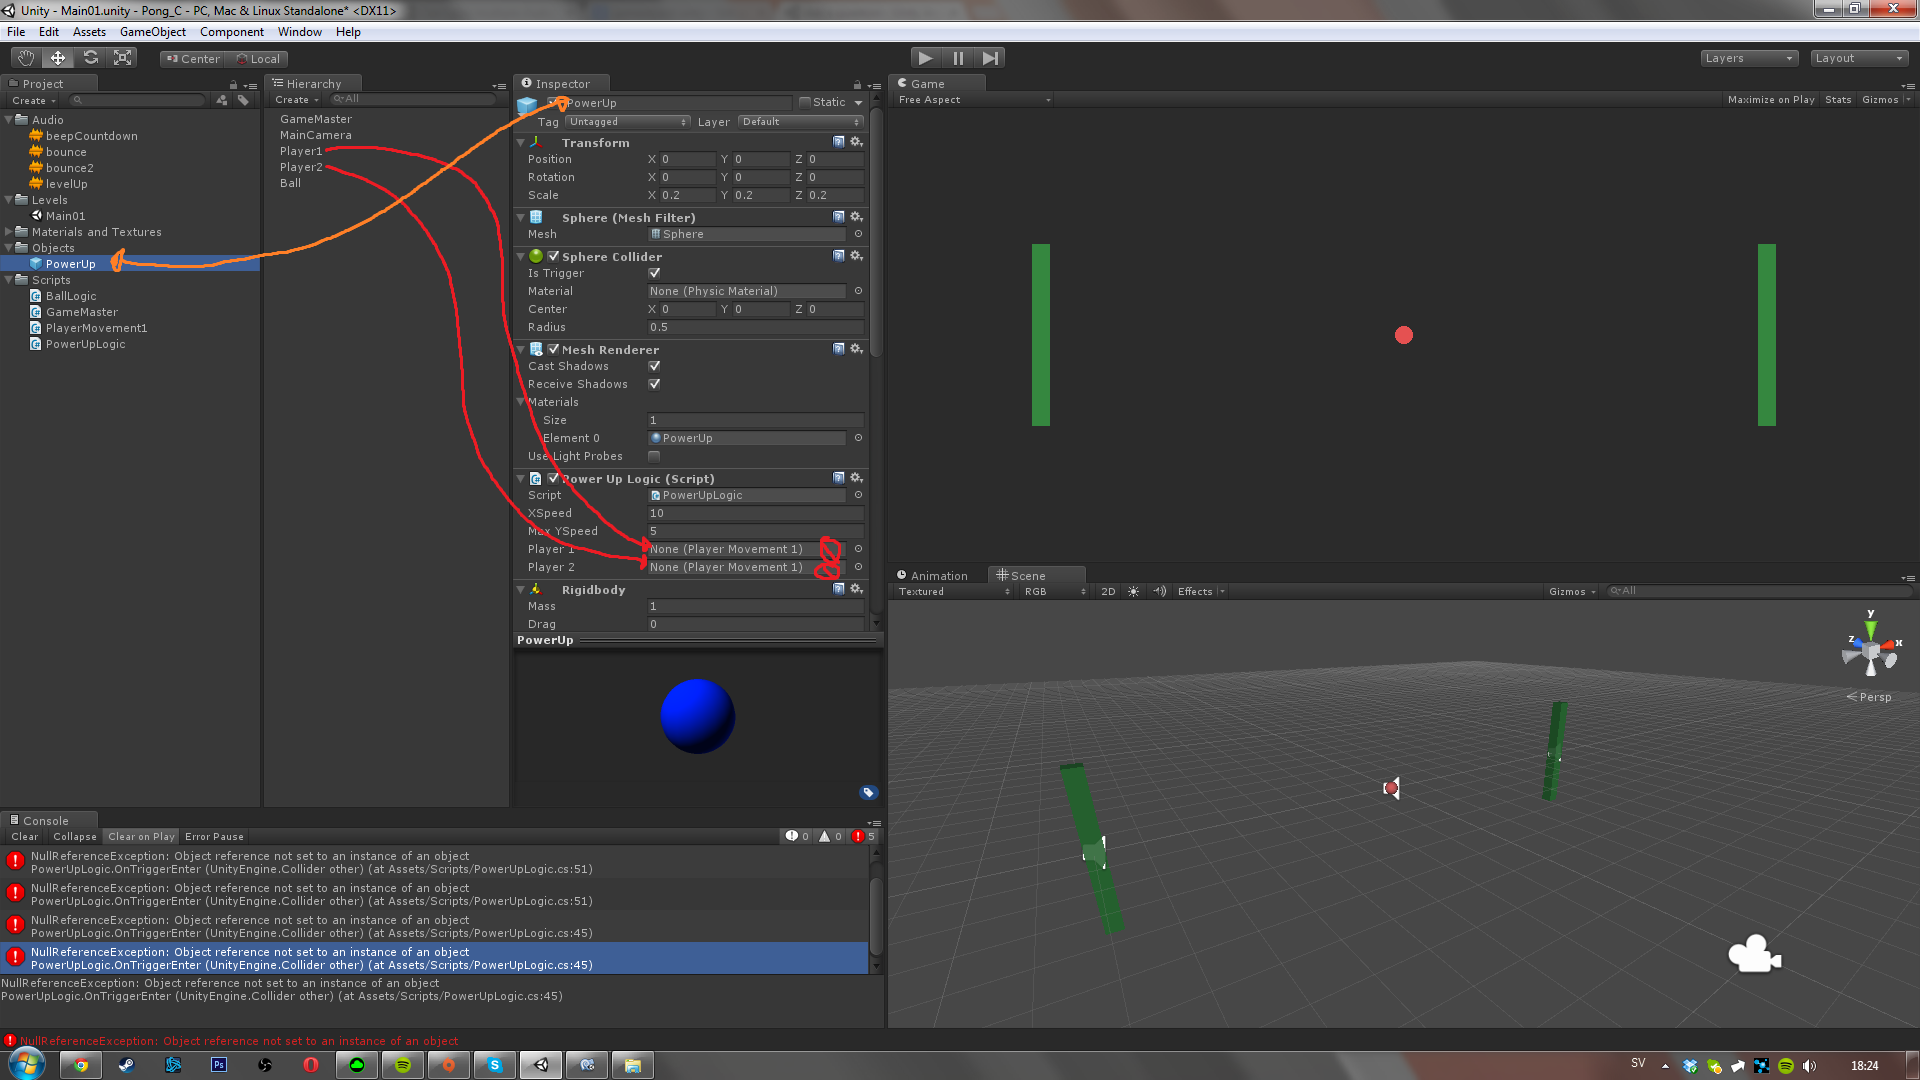
Task: Click asset label tag icon in preview
Action: 868,793
